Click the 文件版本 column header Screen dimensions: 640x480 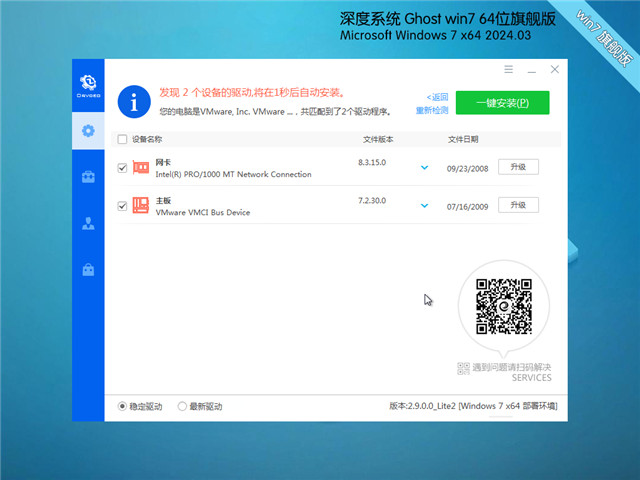coord(378,139)
